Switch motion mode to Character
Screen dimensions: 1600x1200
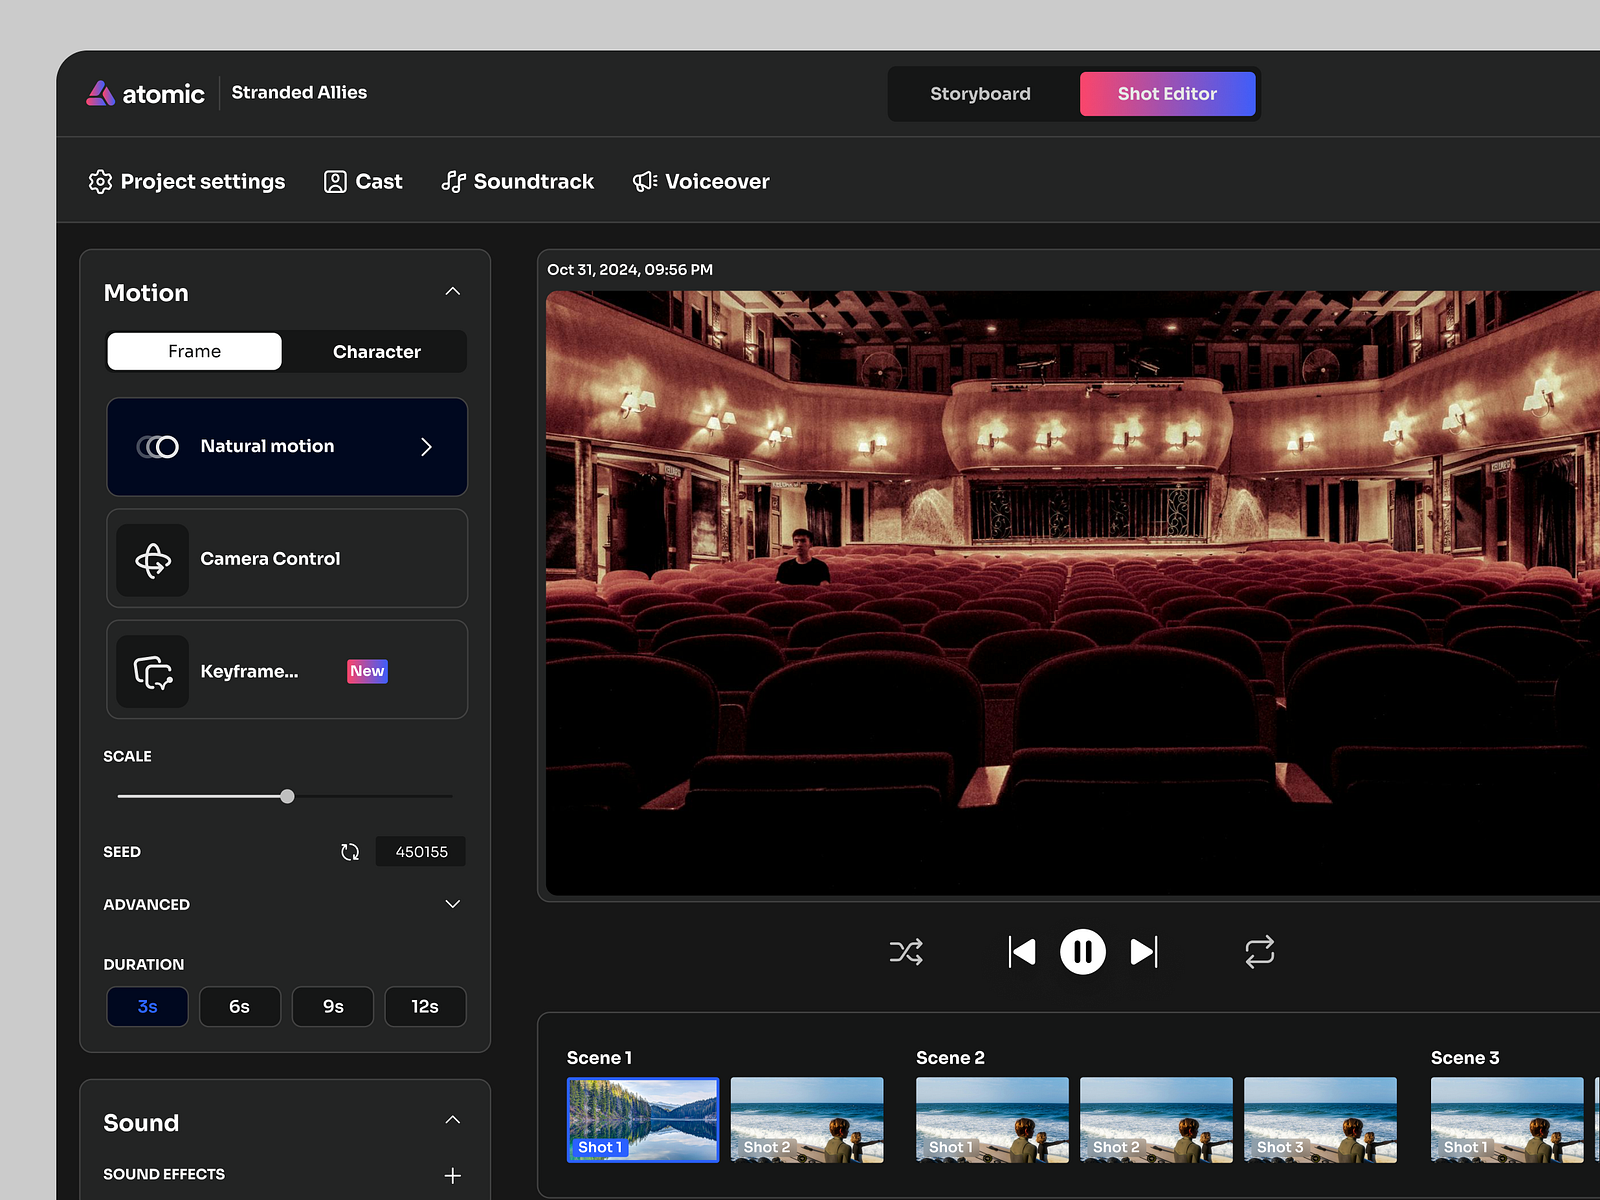click(x=376, y=351)
